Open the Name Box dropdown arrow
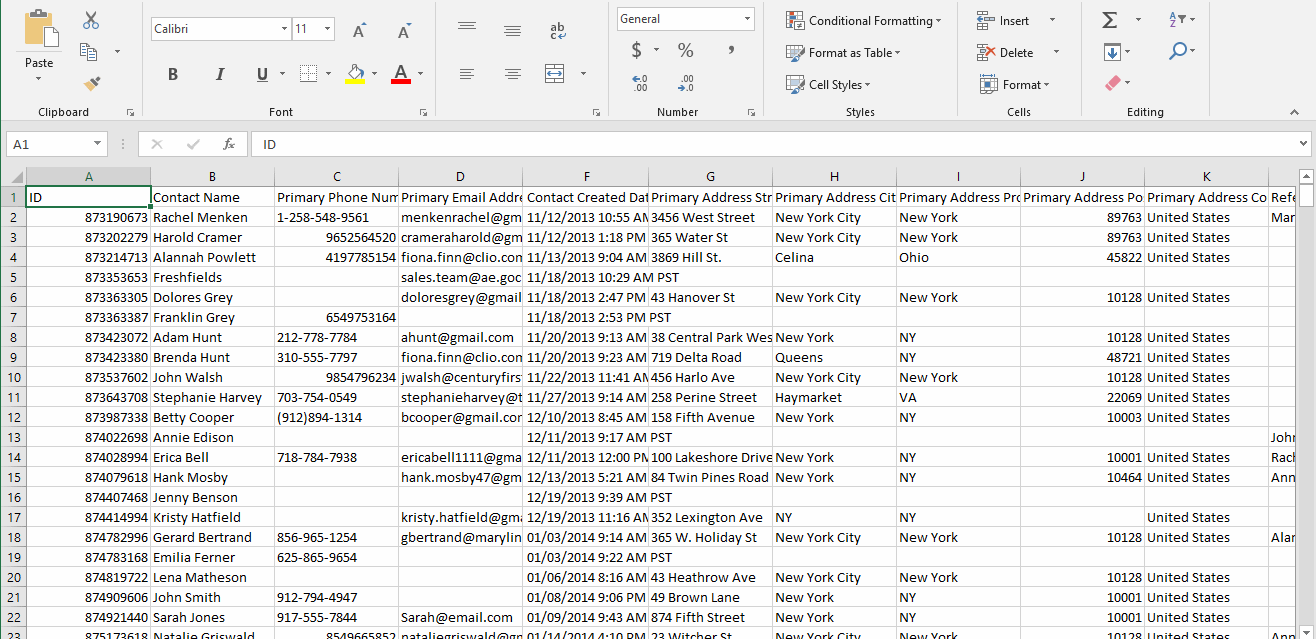 tap(97, 145)
